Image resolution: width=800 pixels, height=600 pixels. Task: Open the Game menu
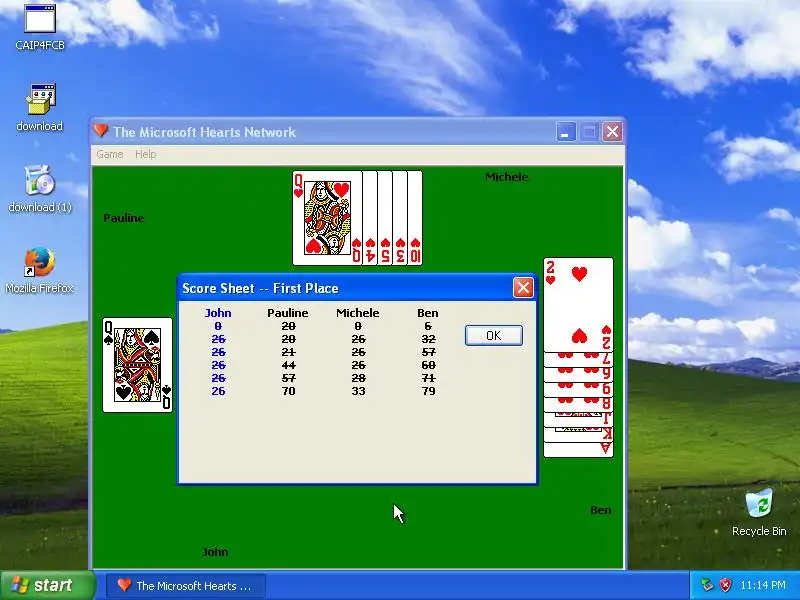click(x=110, y=154)
